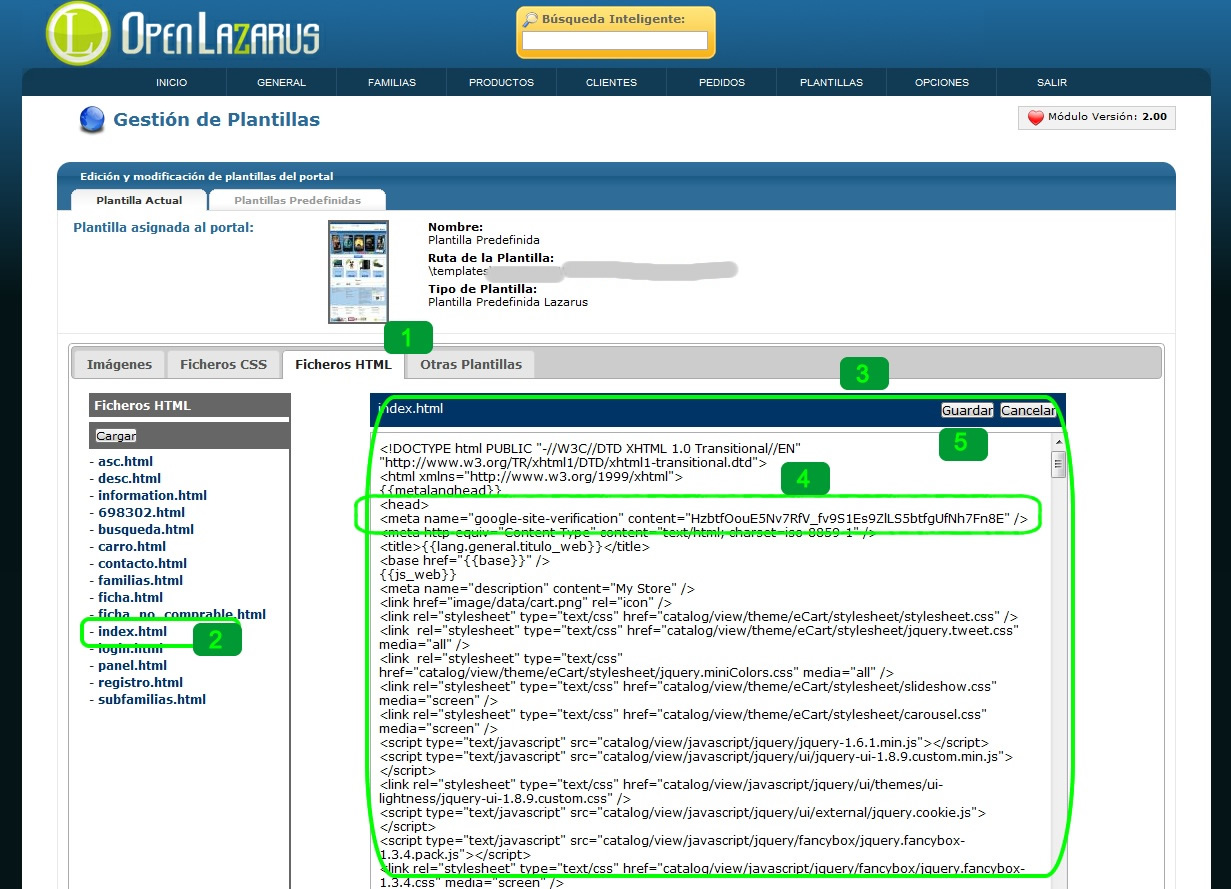Screen dimensions: 1231x889
Task: Open the PEDIDOS menu
Action: tap(721, 83)
